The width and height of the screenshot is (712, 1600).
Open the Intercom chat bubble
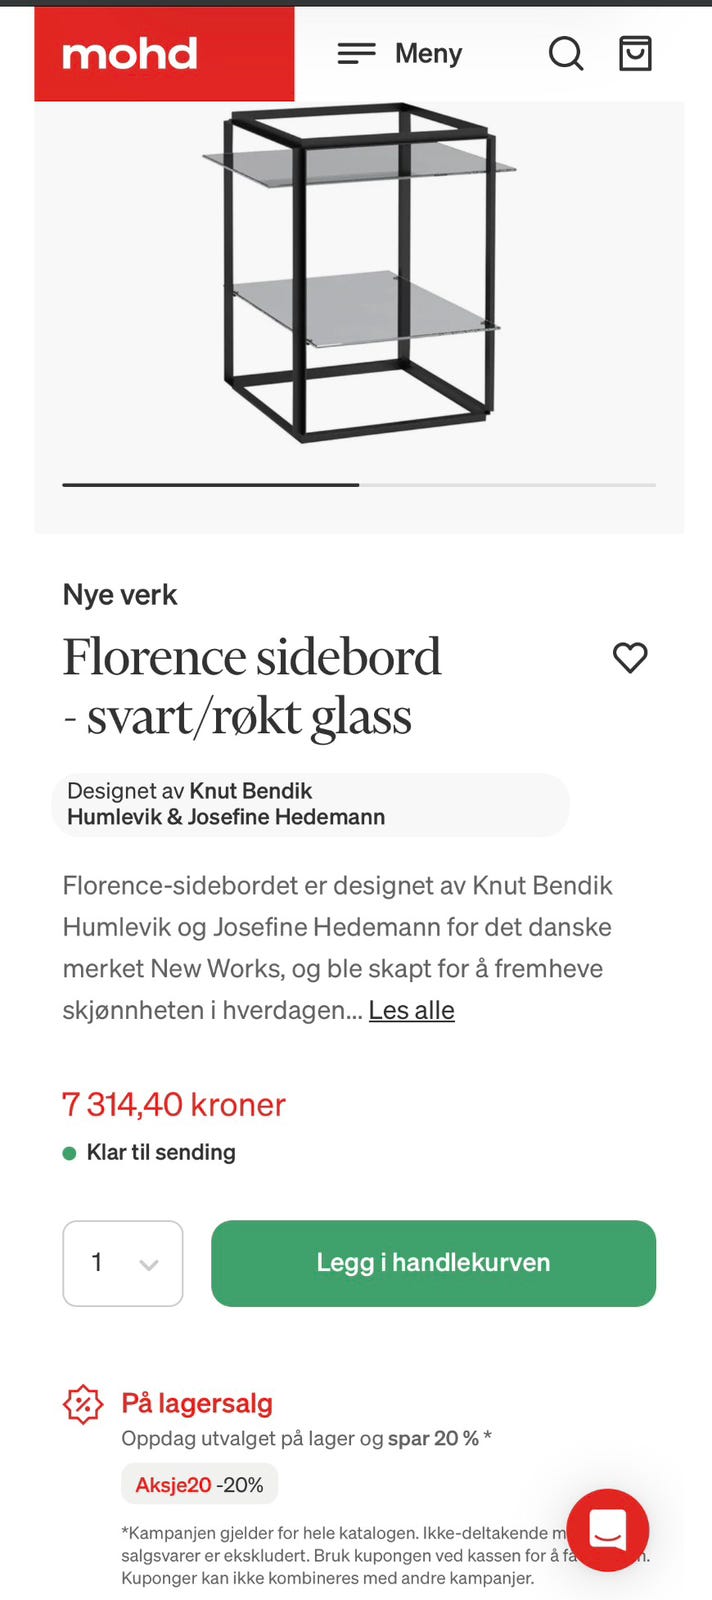607,1531
